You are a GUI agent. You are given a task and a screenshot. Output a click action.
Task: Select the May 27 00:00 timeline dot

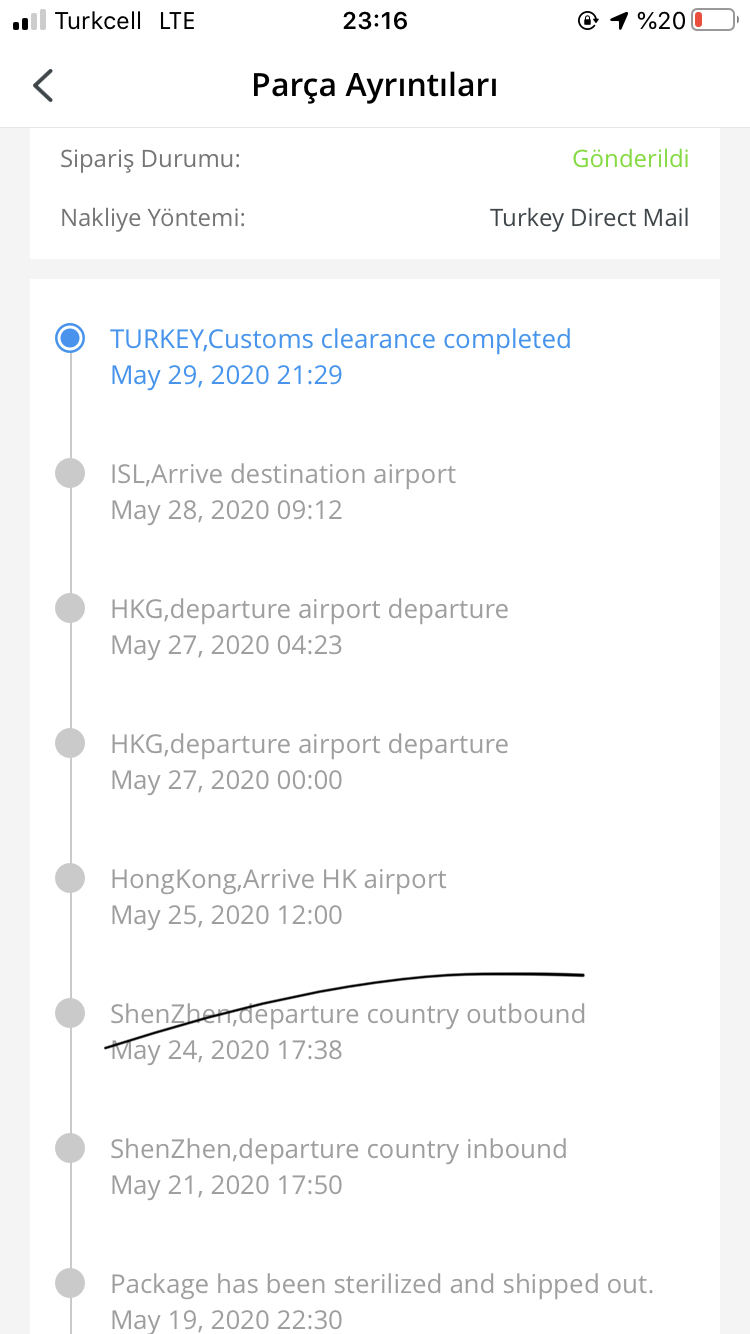tap(70, 743)
